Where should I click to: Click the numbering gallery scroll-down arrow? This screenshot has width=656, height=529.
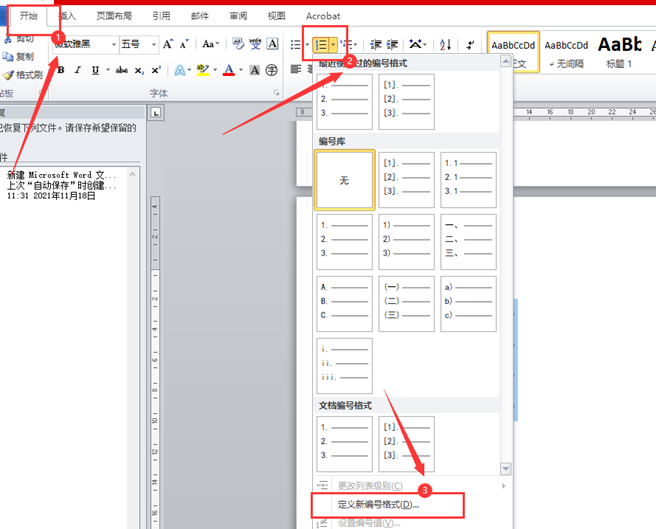point(505,468)
